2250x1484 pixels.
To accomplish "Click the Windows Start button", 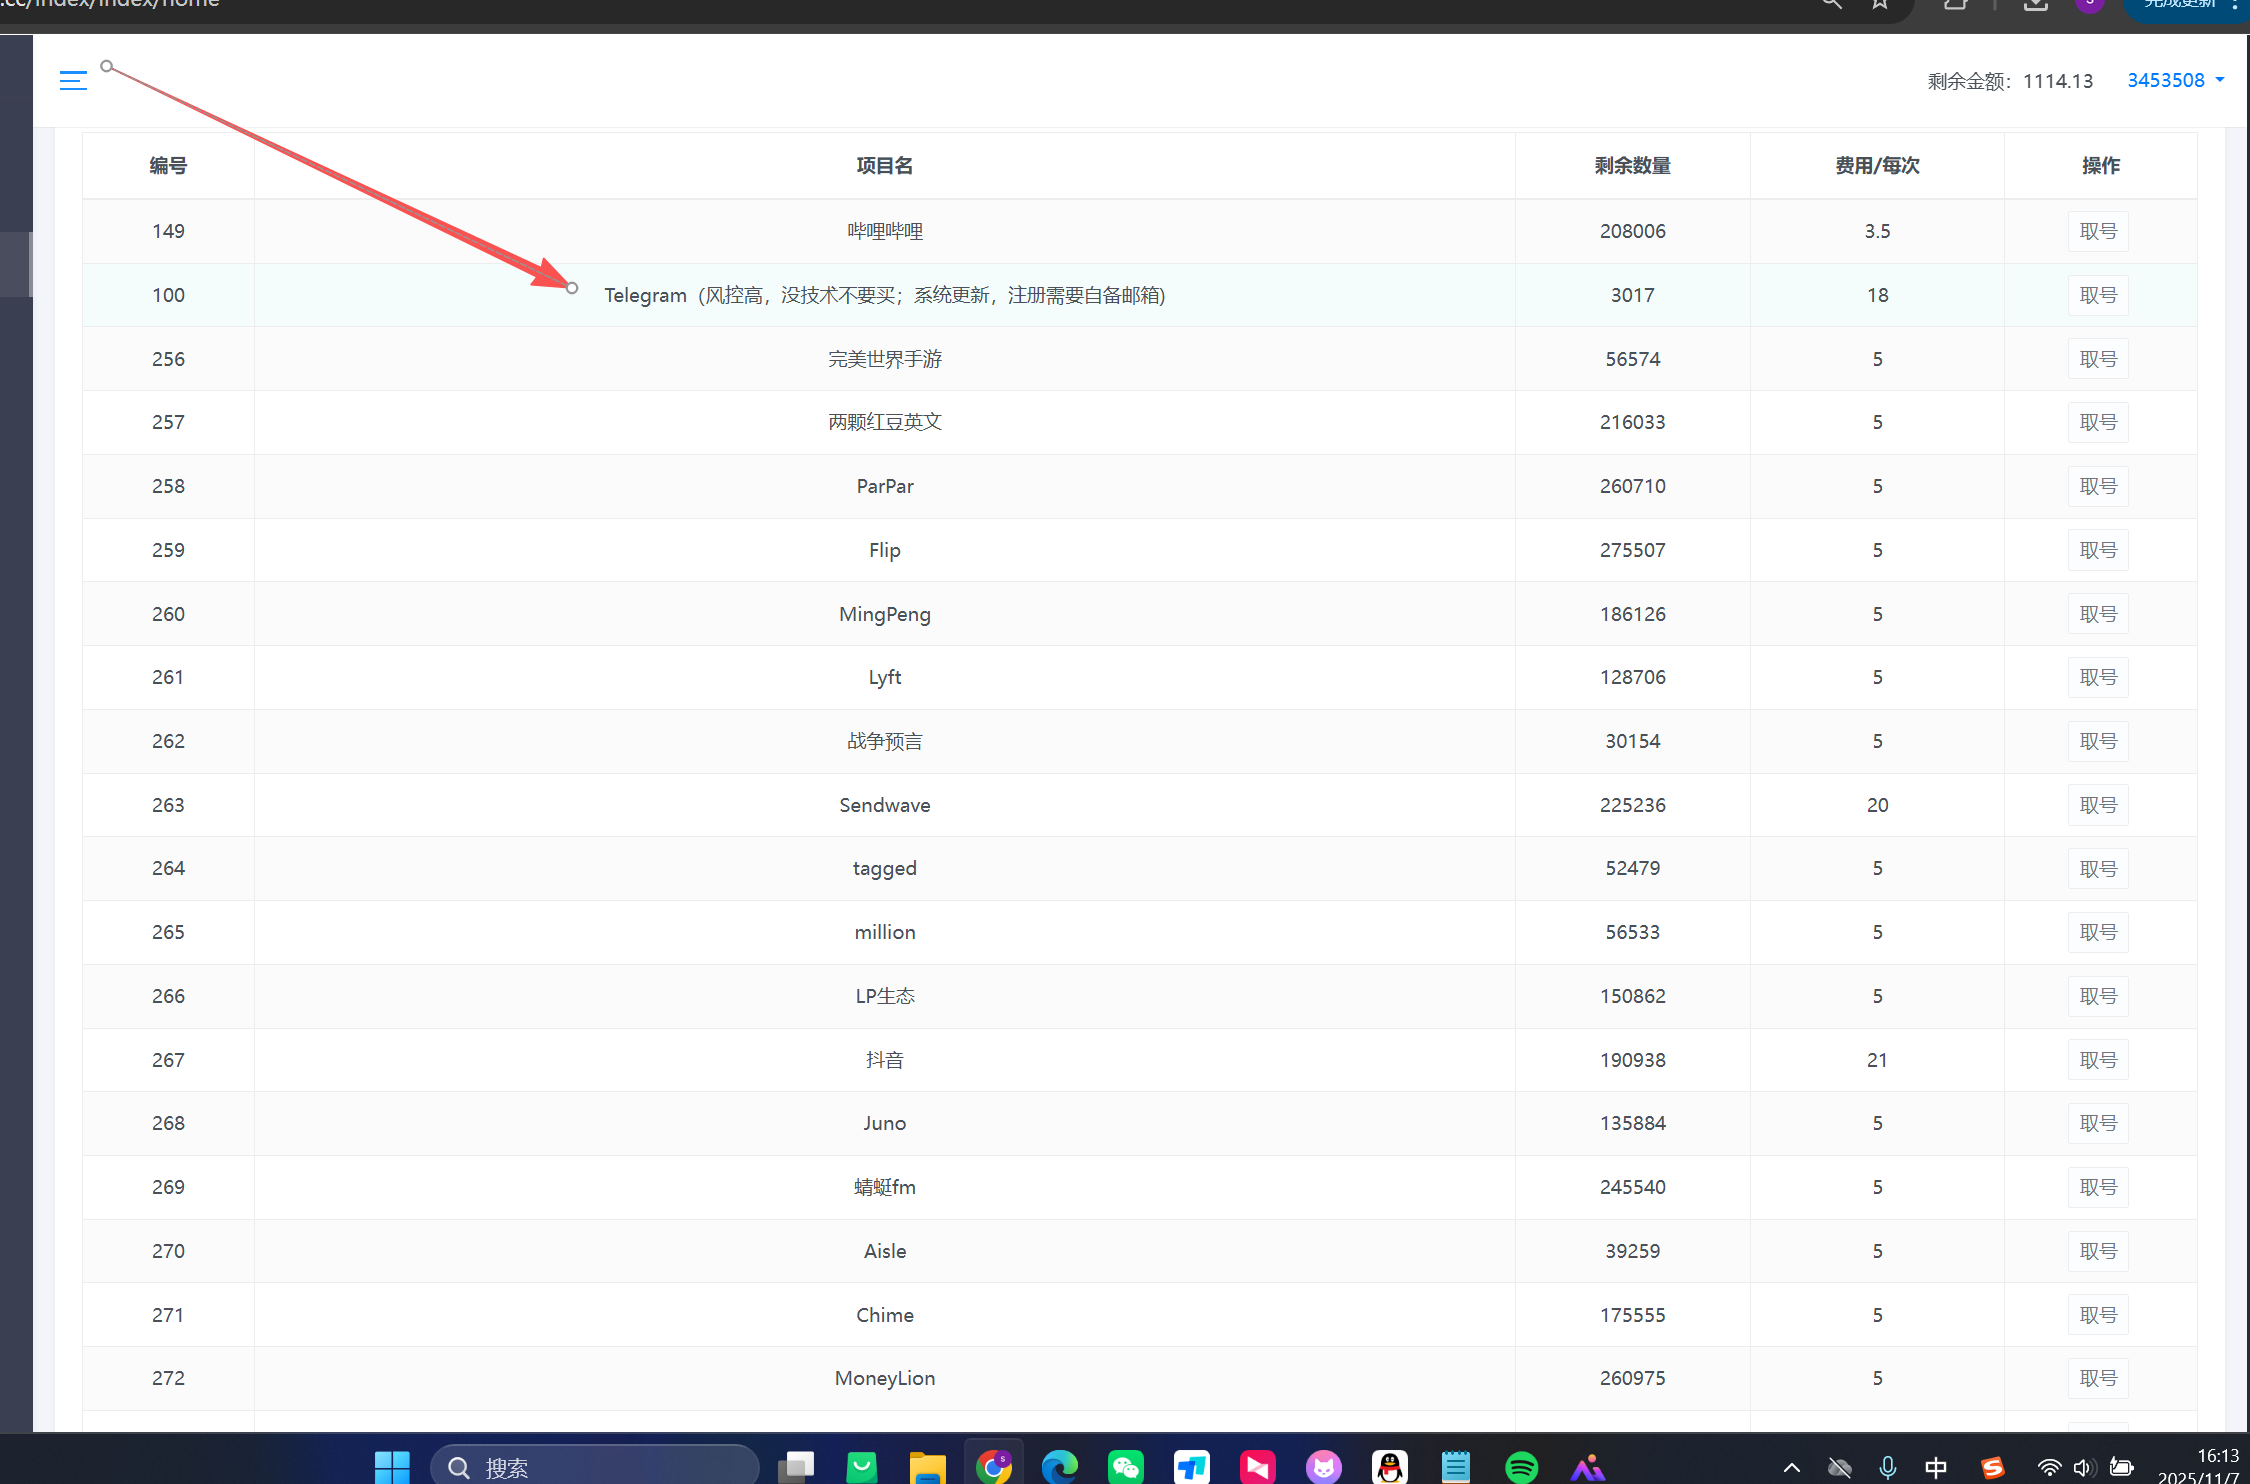I will [x=392, y=1467].
